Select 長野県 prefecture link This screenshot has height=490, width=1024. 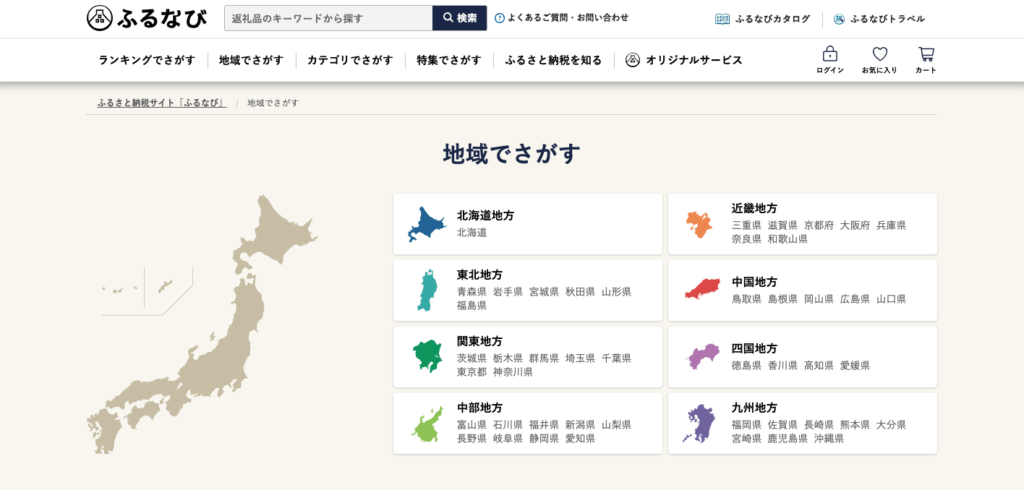472,438
